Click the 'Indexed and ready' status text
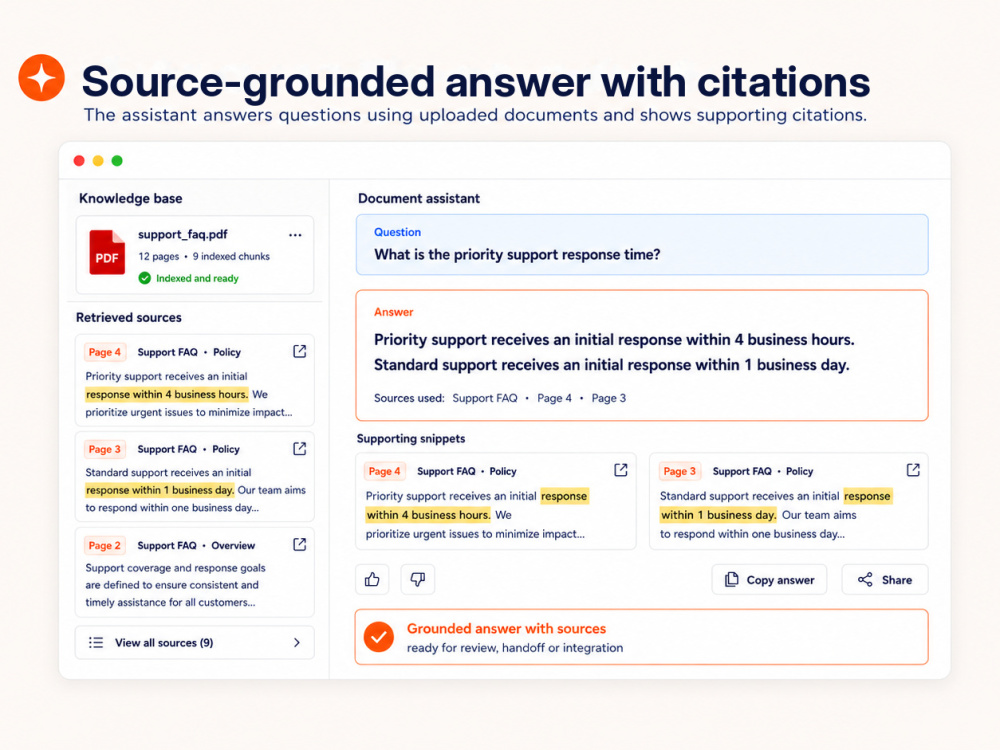The width and height of the screenshot is (1000, 750). [x=197, y=278]
